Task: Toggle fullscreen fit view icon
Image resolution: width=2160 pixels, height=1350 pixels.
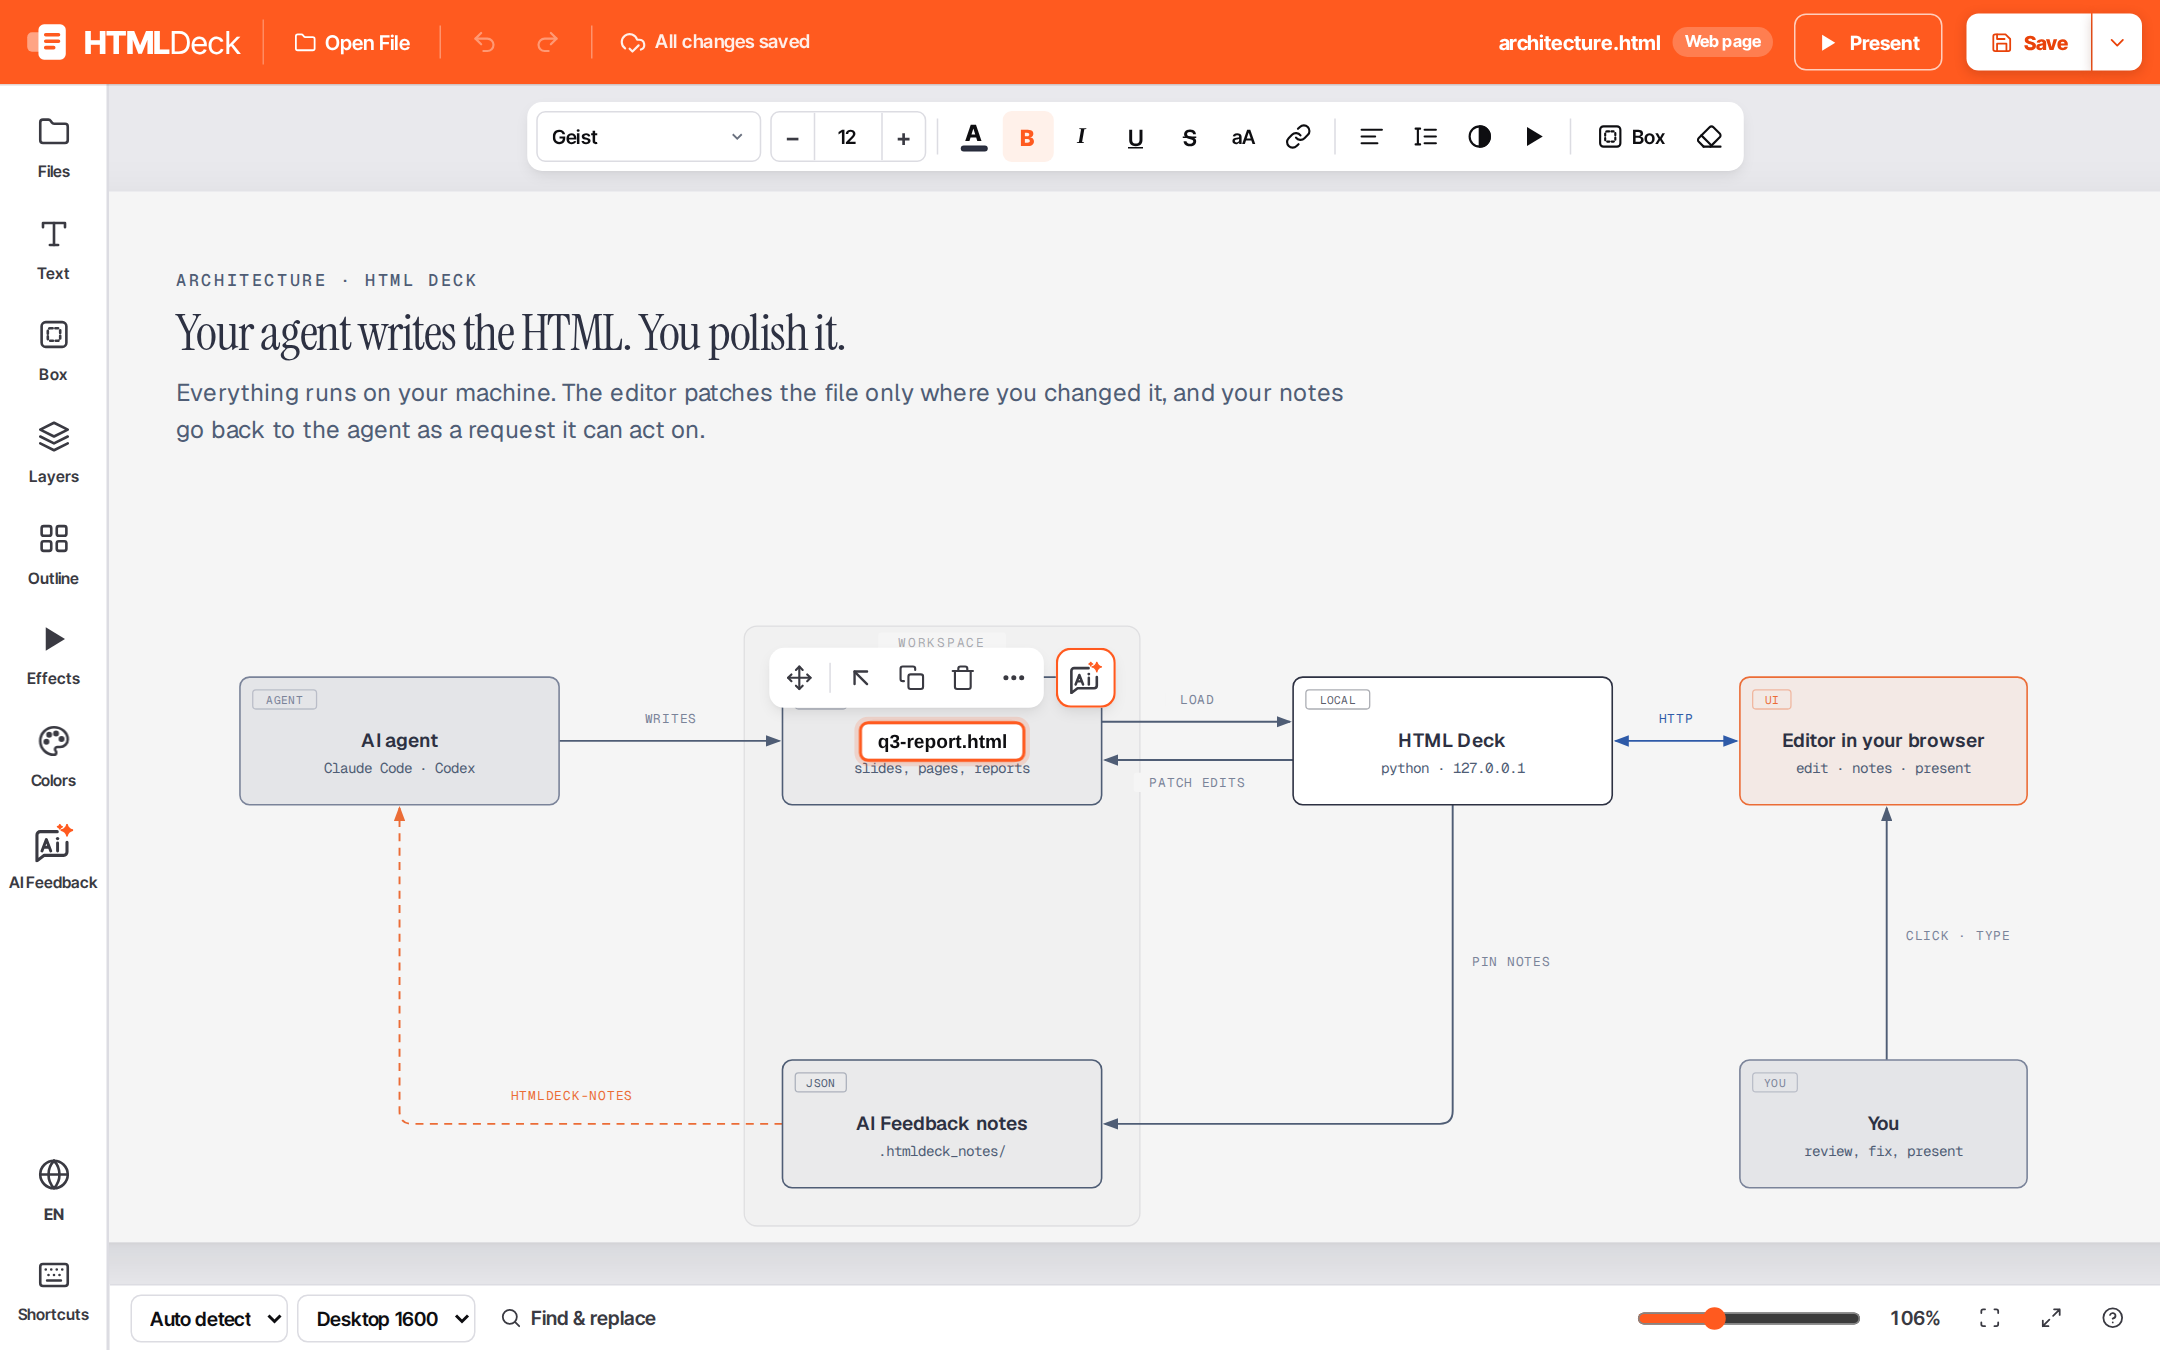Action: pos(1990,1318)
